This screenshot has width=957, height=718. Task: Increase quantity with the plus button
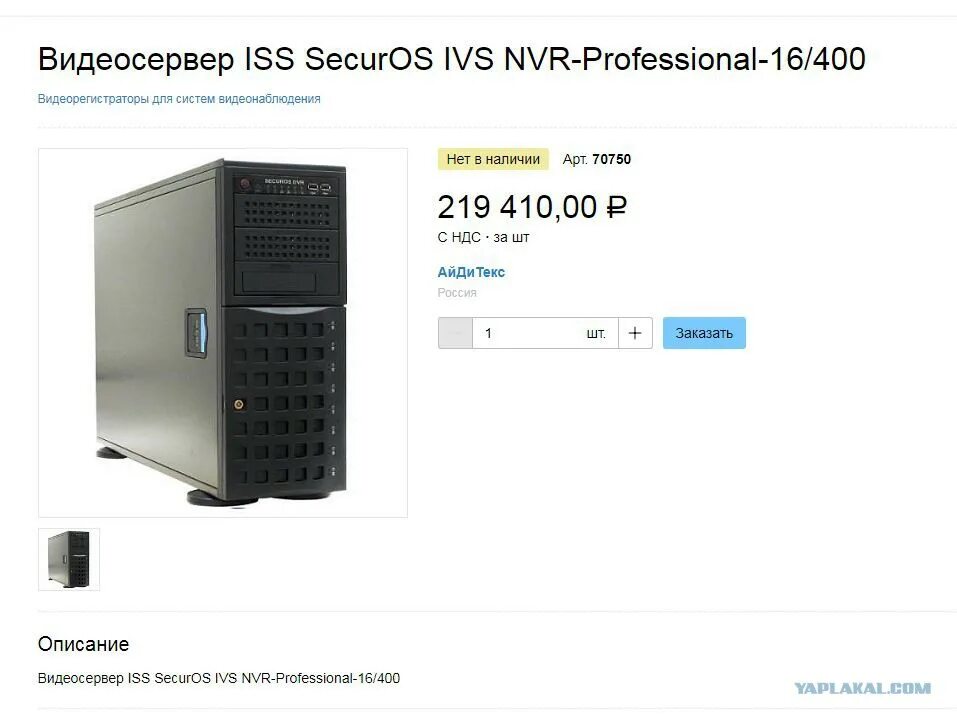tap(635, 333)
